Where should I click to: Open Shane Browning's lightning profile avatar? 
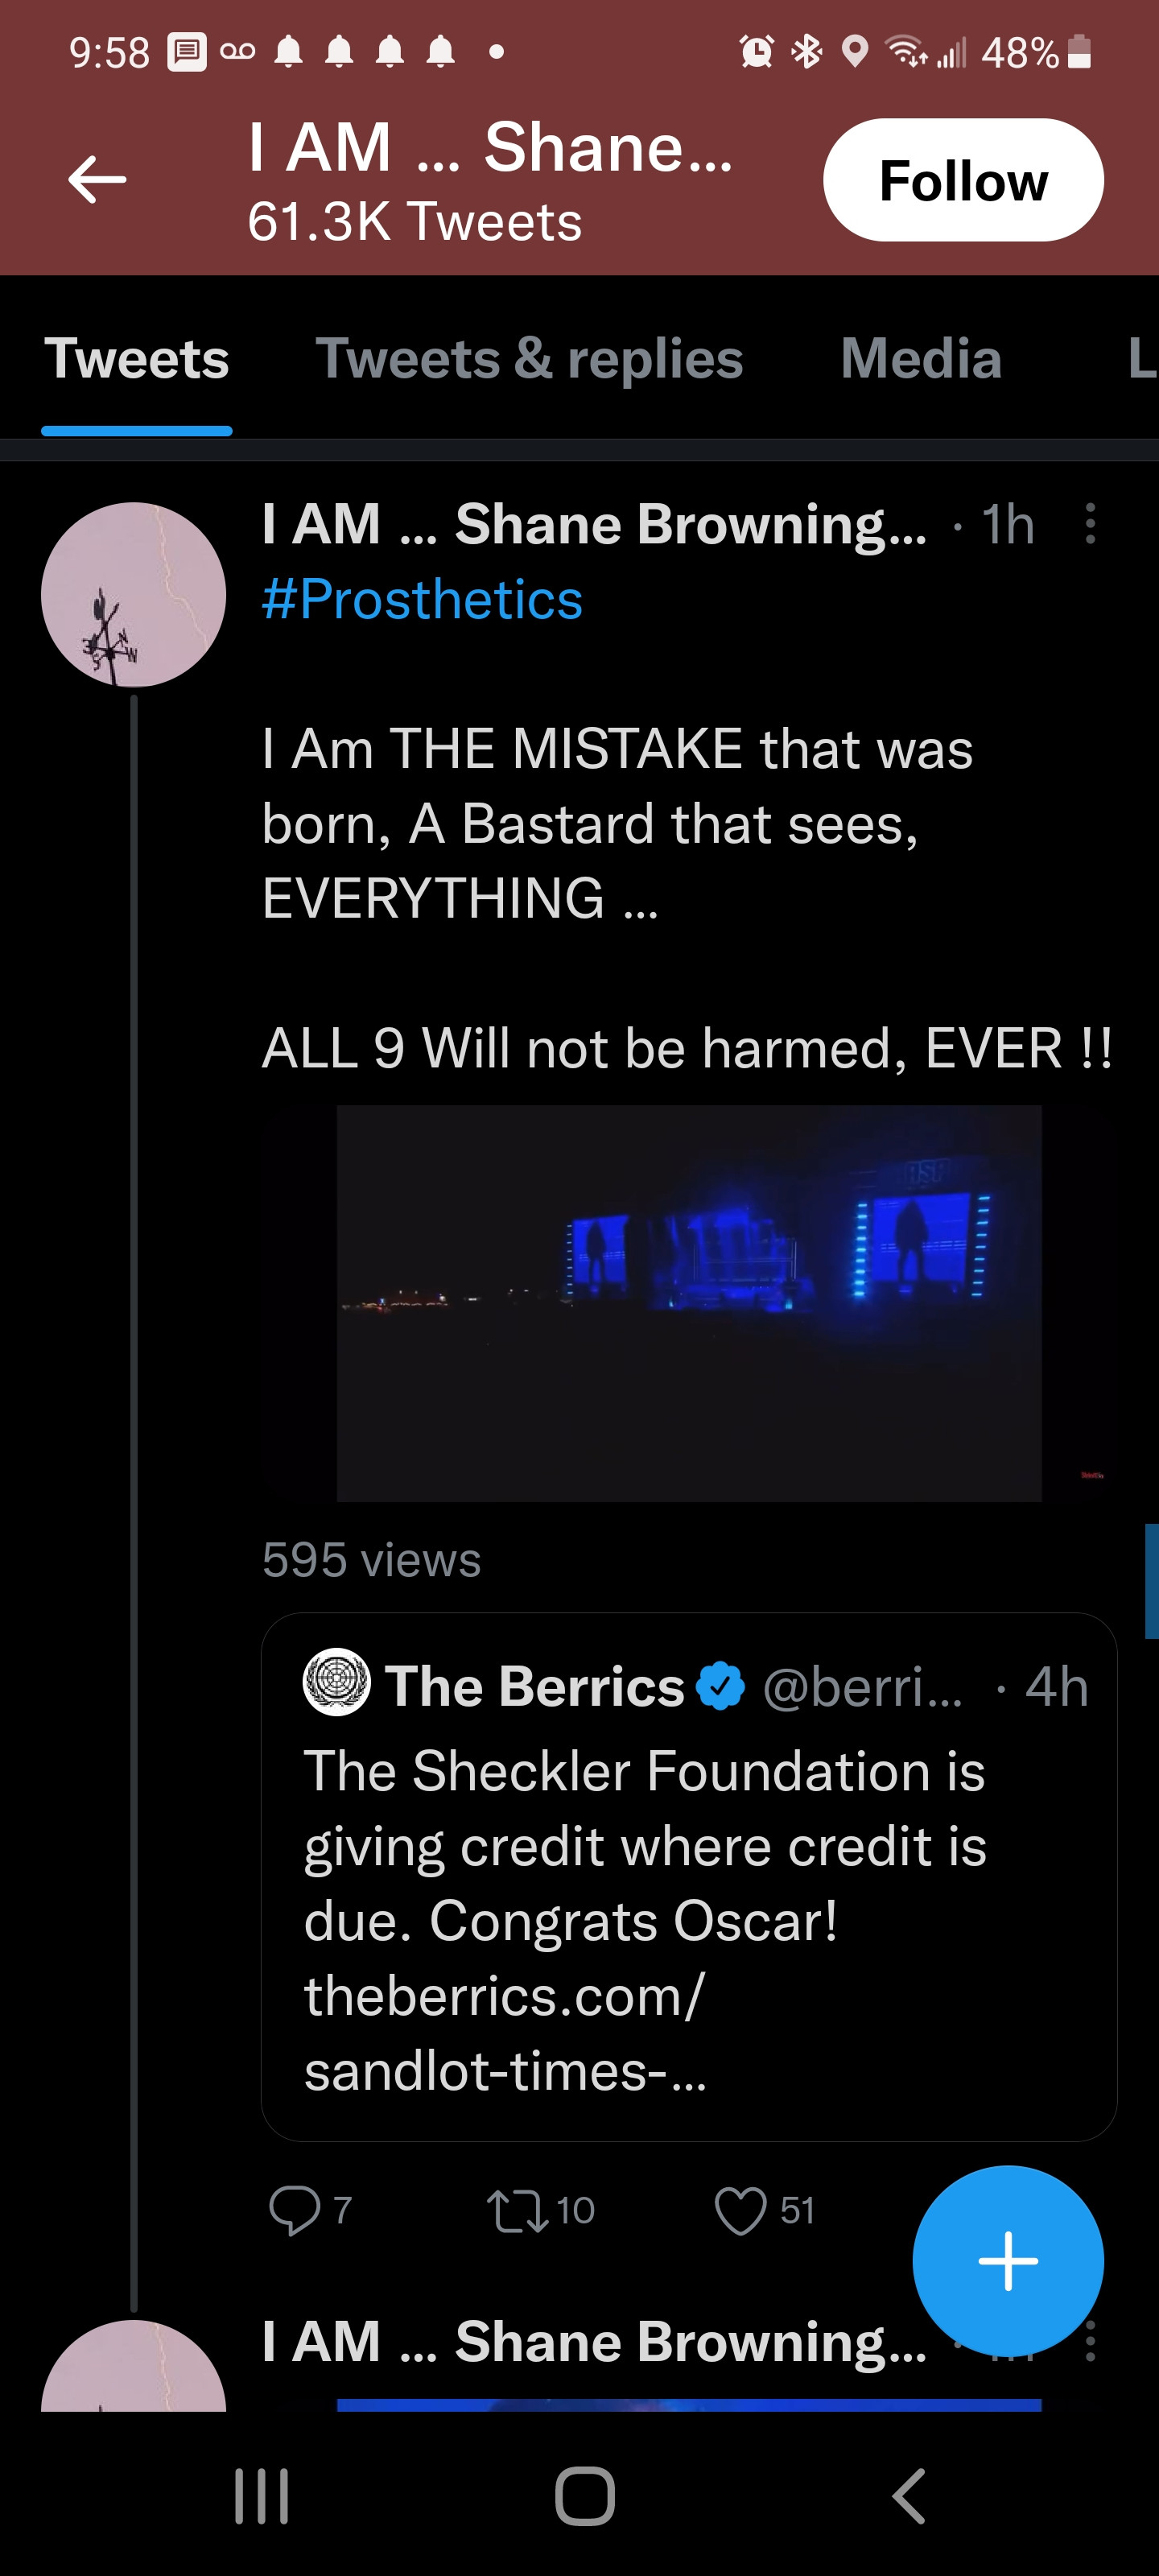(x=133, y=594)
